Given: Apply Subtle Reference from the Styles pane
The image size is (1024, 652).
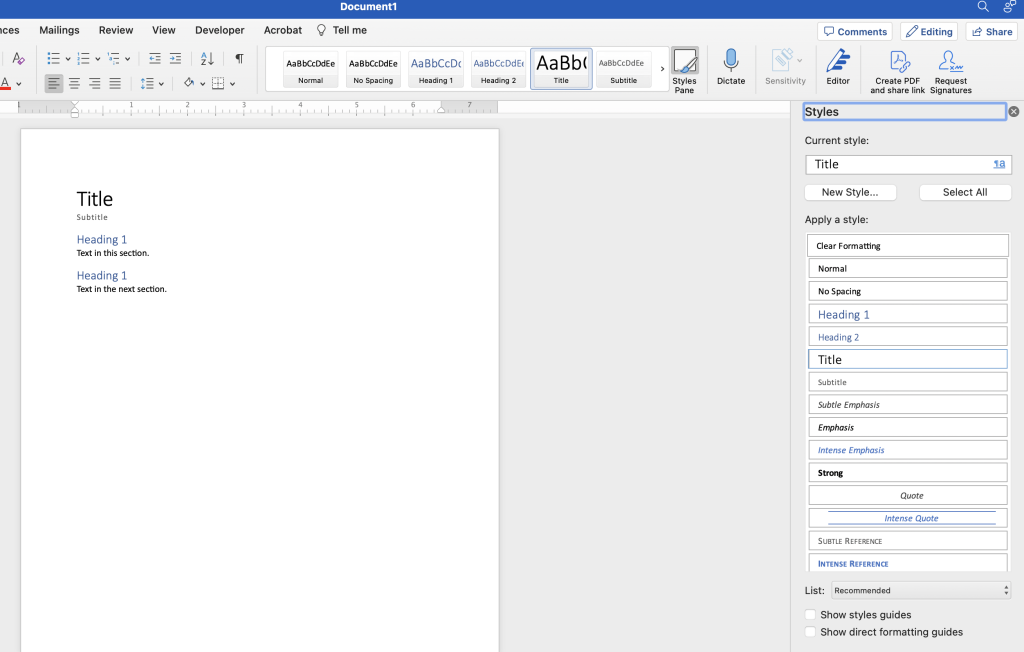Looking at the screenshot, I should [908, 541].
